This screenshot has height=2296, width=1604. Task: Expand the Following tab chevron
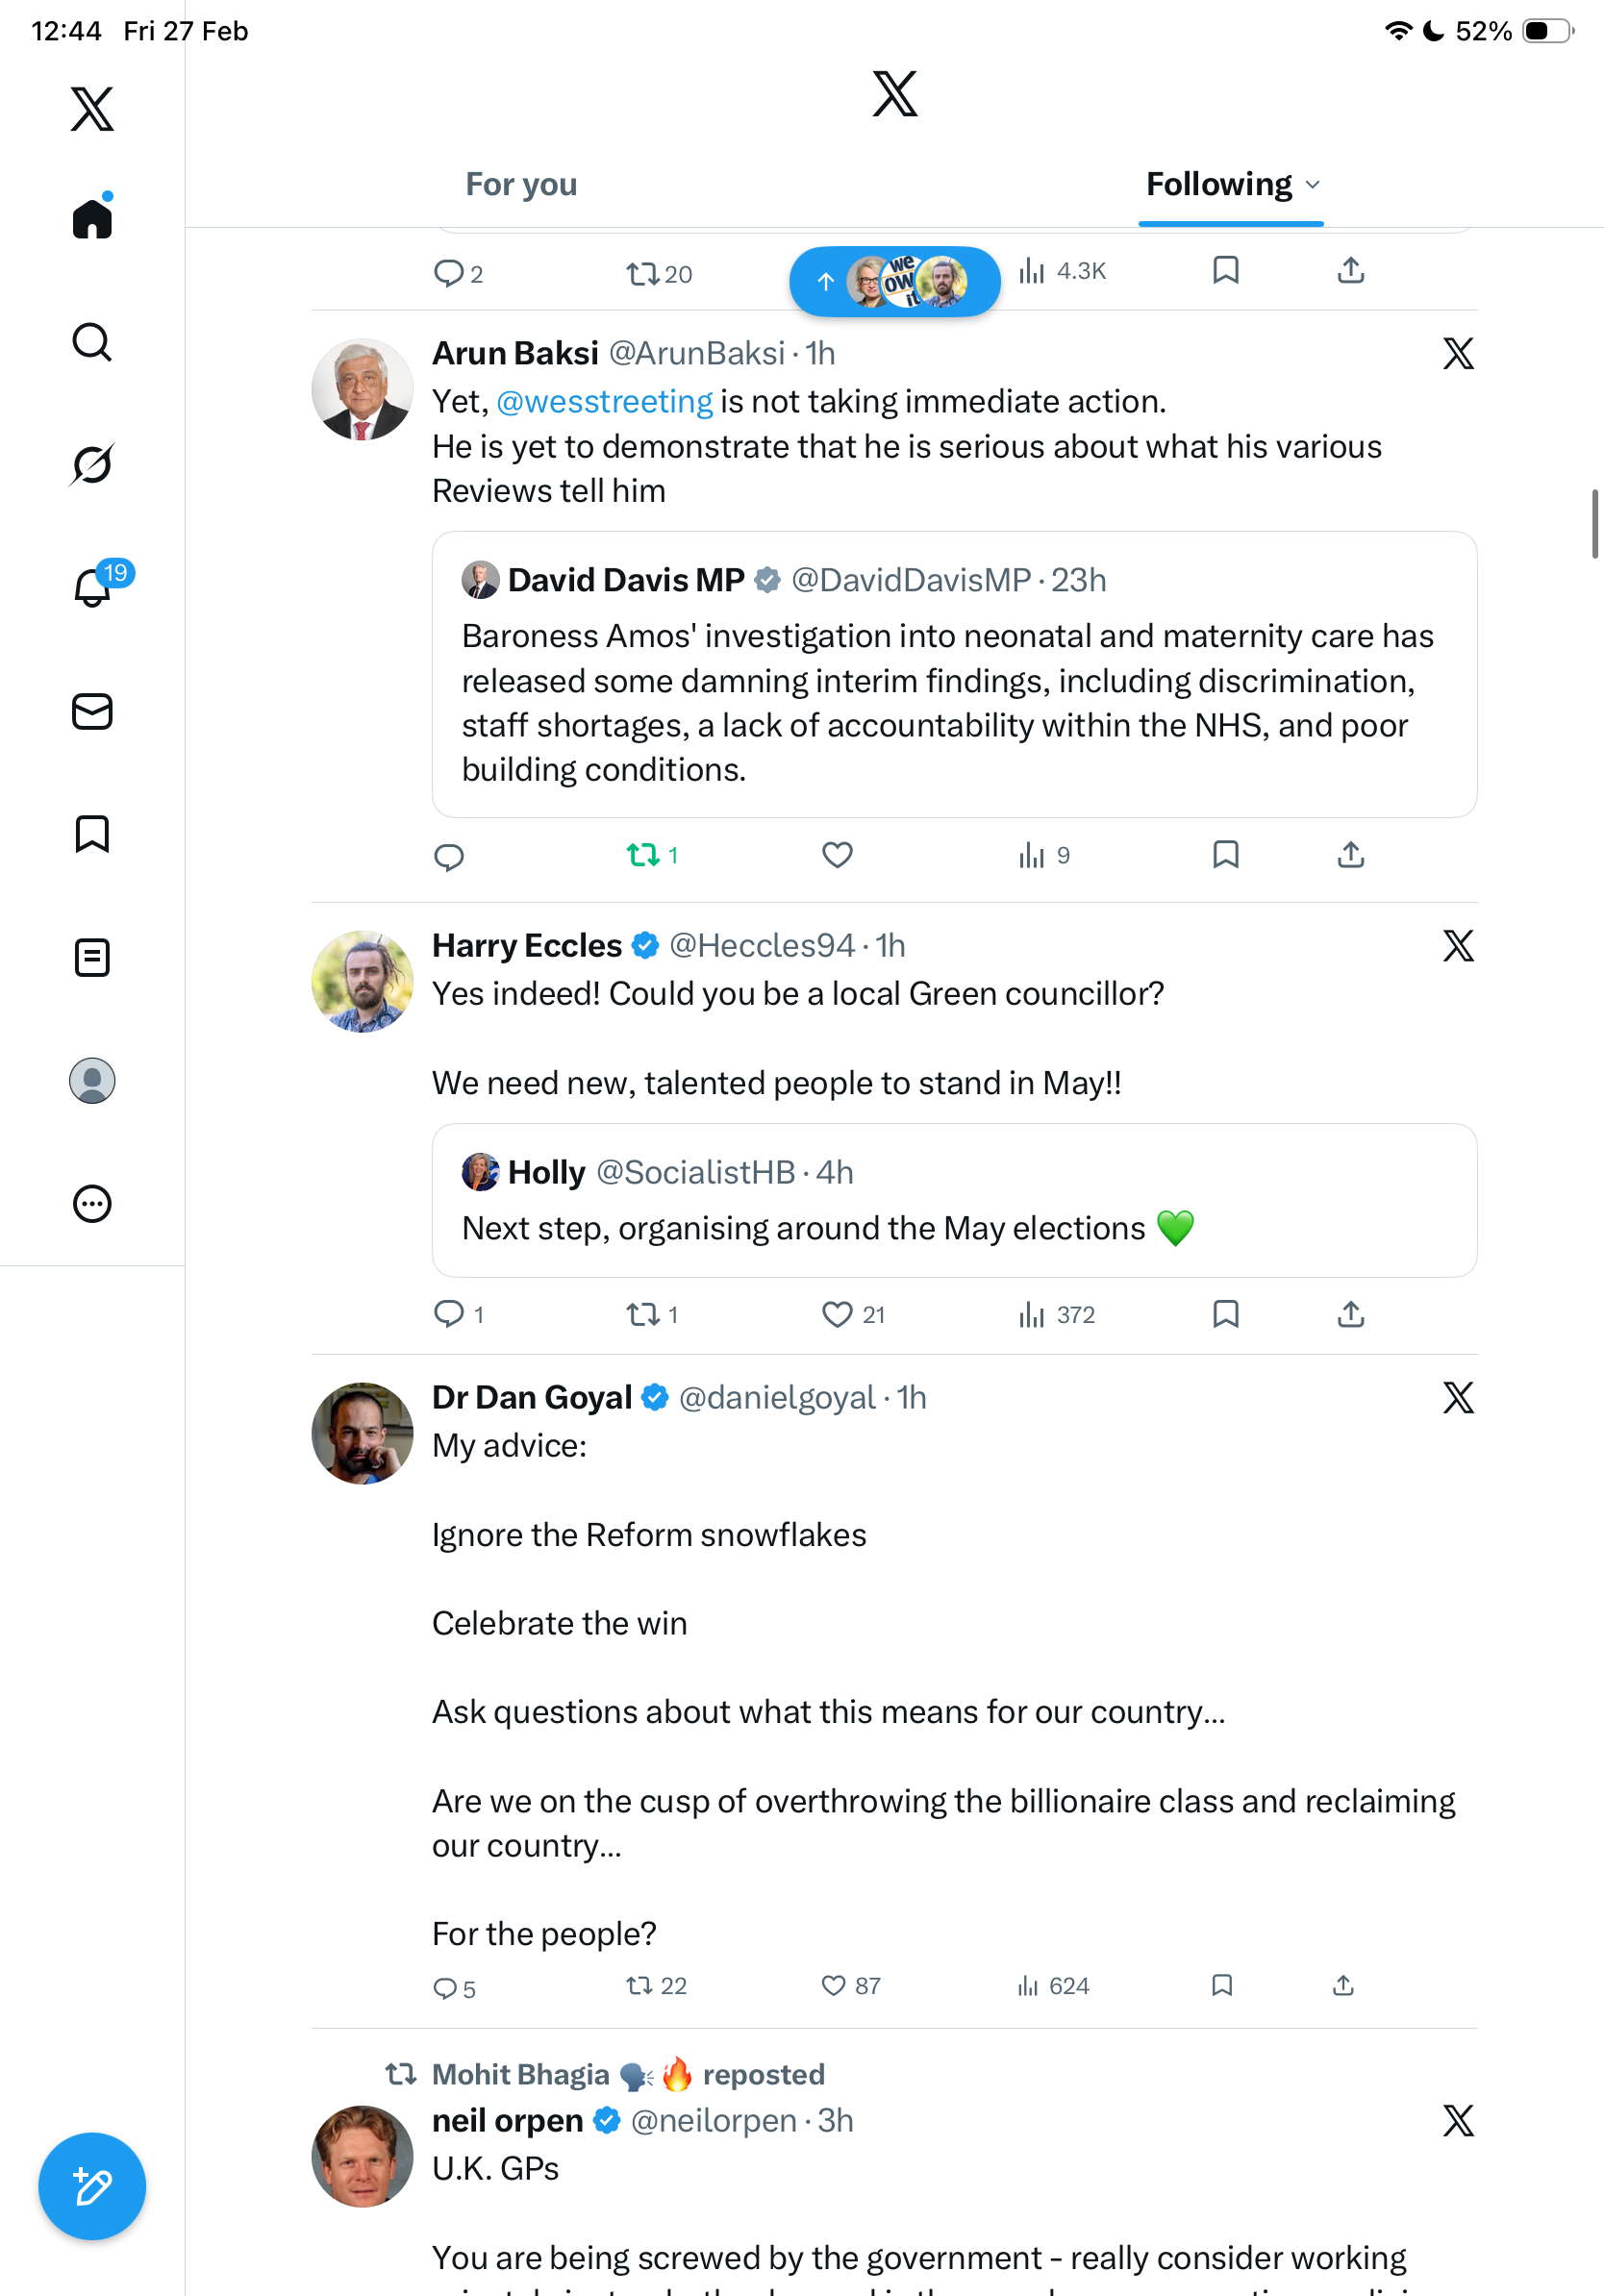1313,185
